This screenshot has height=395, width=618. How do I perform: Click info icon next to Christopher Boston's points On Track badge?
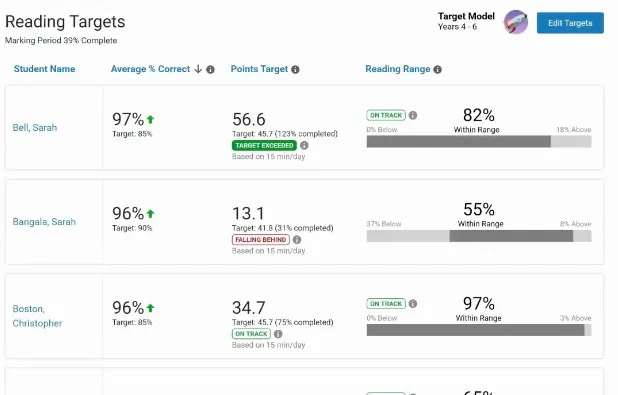(278, 334)
